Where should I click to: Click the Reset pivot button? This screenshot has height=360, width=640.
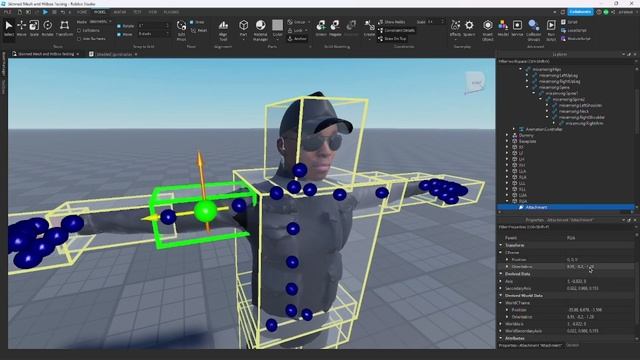199,30
